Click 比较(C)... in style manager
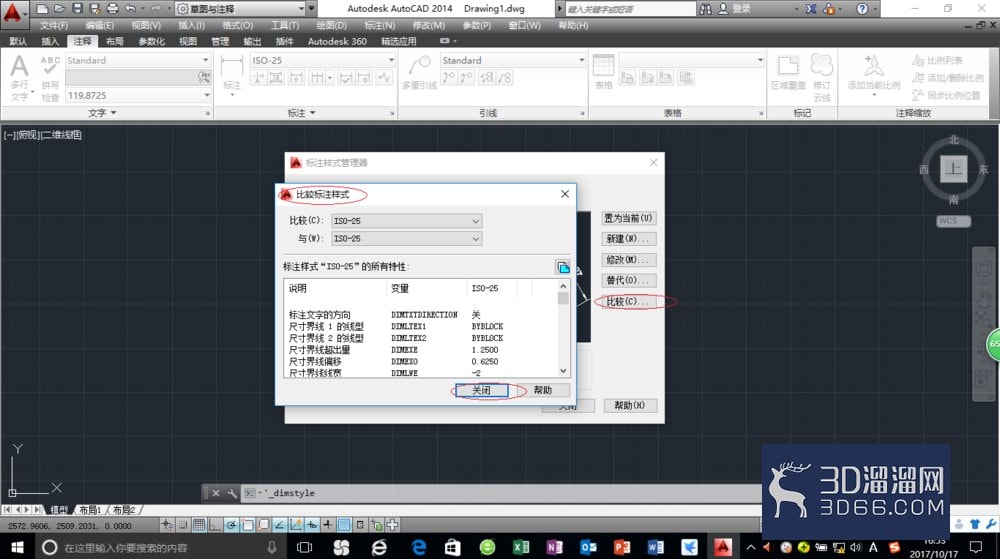Viewport: 1000px width, 559px height. pos(628,301)
